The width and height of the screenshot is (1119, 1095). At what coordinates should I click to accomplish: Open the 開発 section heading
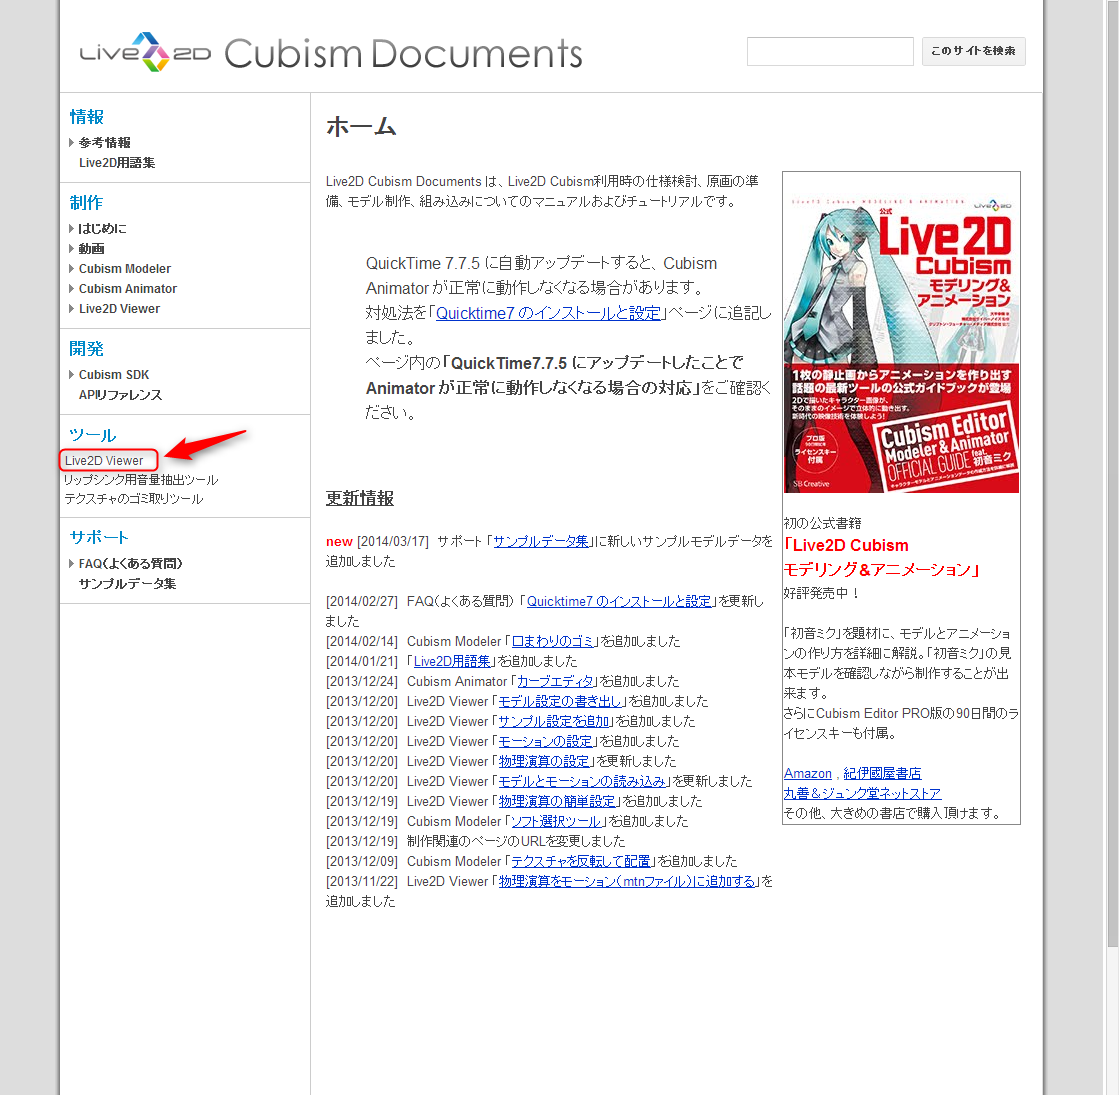tap(87, 348)
